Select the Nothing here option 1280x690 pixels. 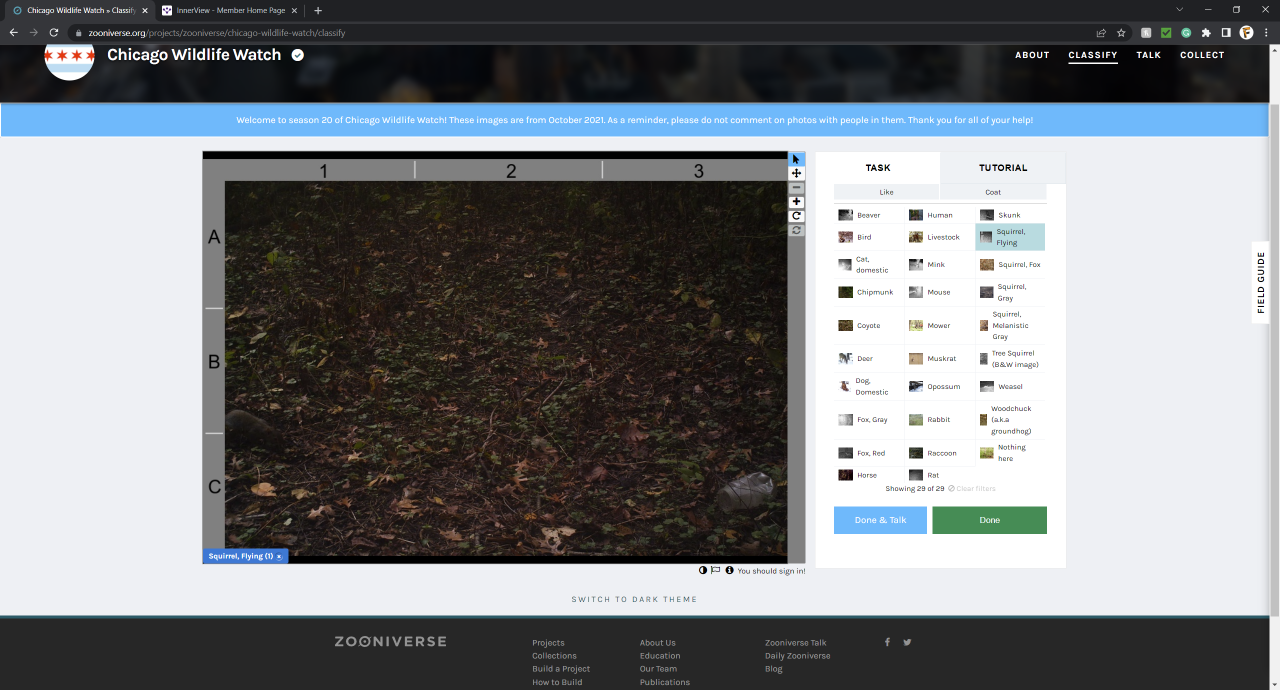coord(1010,453)
